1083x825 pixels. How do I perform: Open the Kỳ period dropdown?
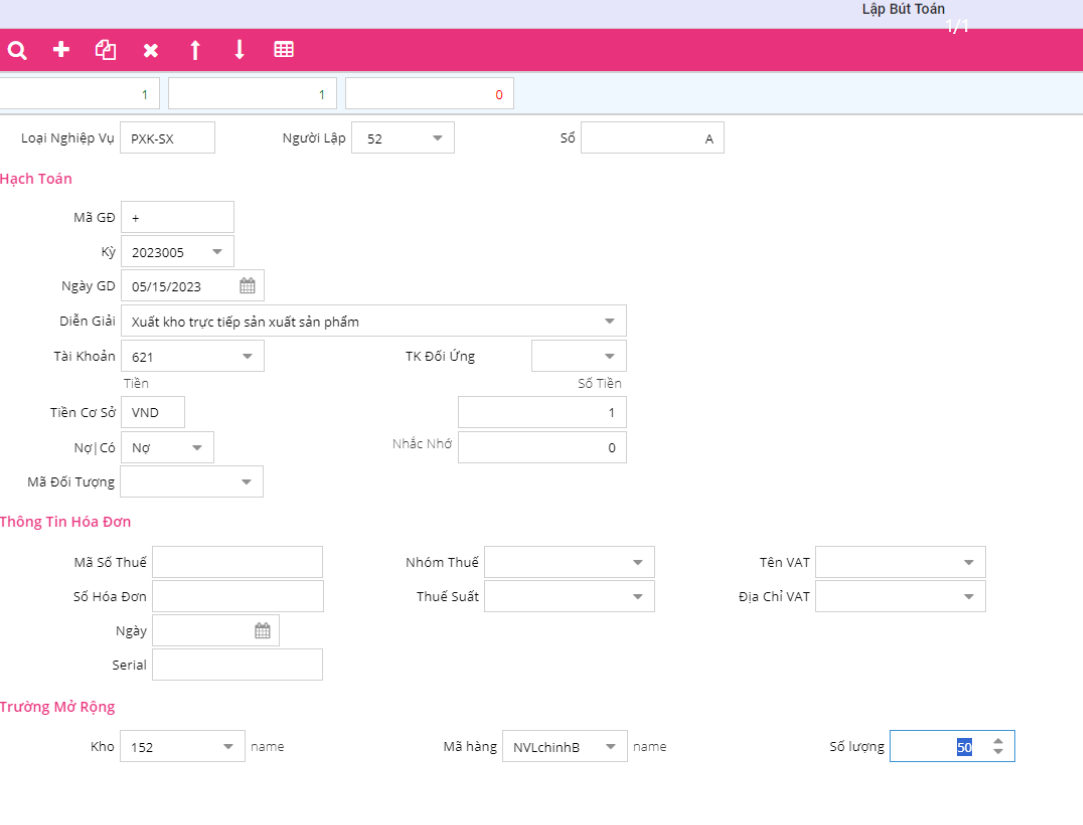tap(217, 252)
